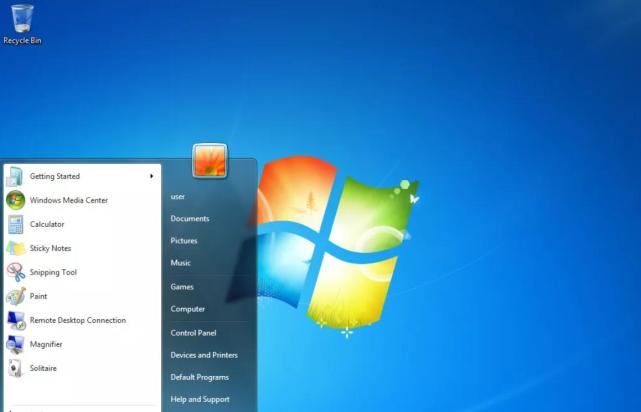Open Control Panel link
Screen dimensions: 641x412
click(193, 333)
